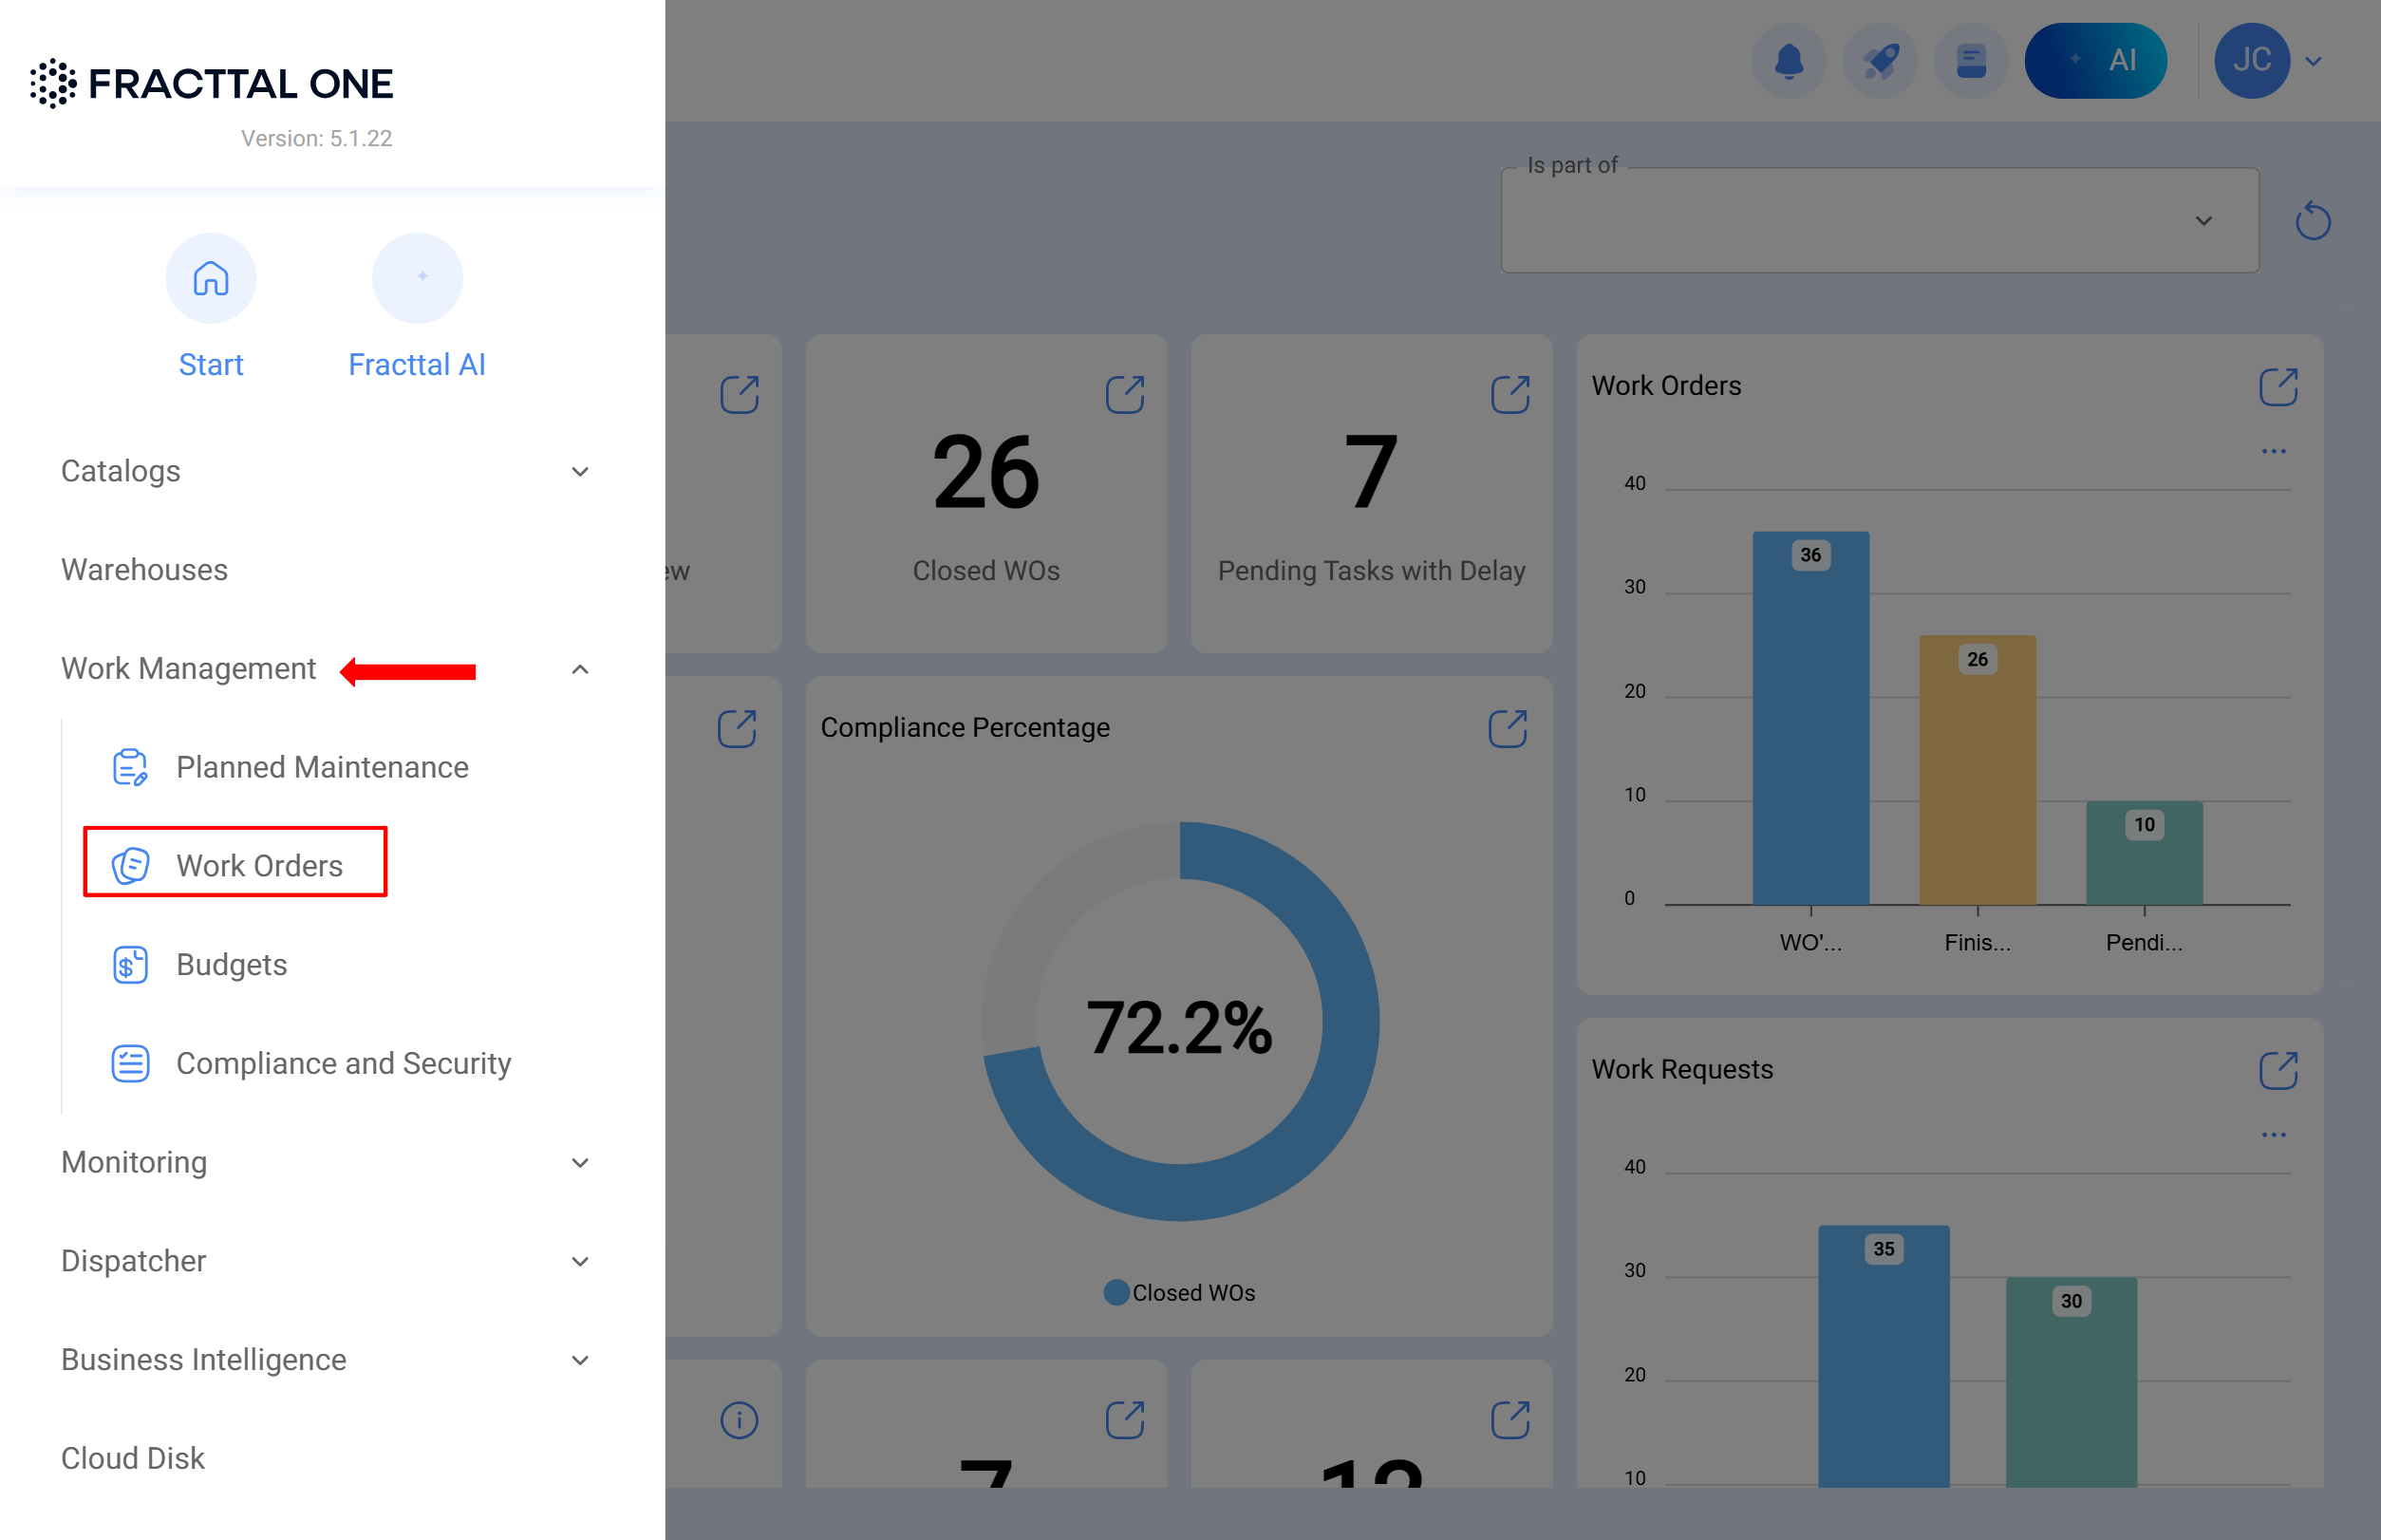Toggle Closed WOs legend in donut chart
The height and width of the screenshot is (1540, 2381).
[1180, 1292]
